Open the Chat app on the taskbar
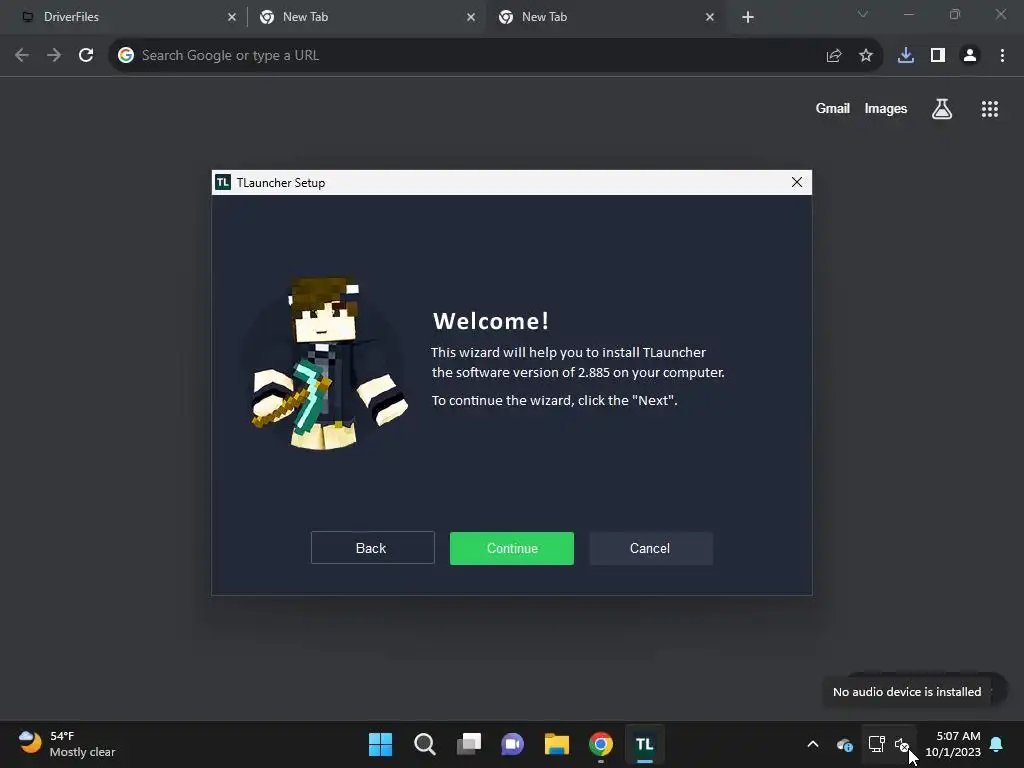The width and height of the screenshot is (1024, 768). 513,744
